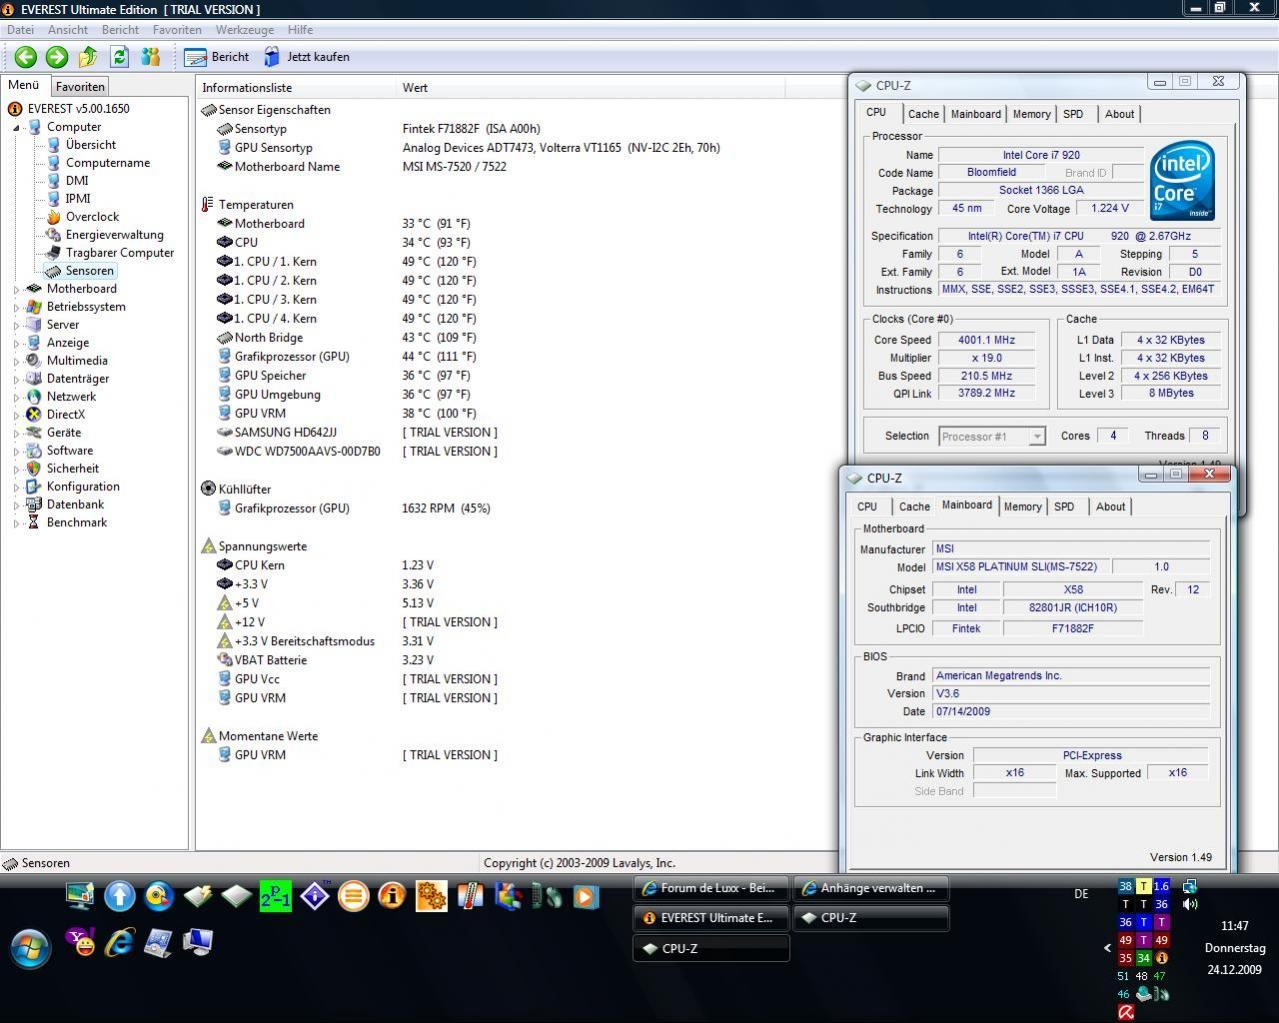
Task: Expand the DirectX tree node
Action: pos(16,415)
